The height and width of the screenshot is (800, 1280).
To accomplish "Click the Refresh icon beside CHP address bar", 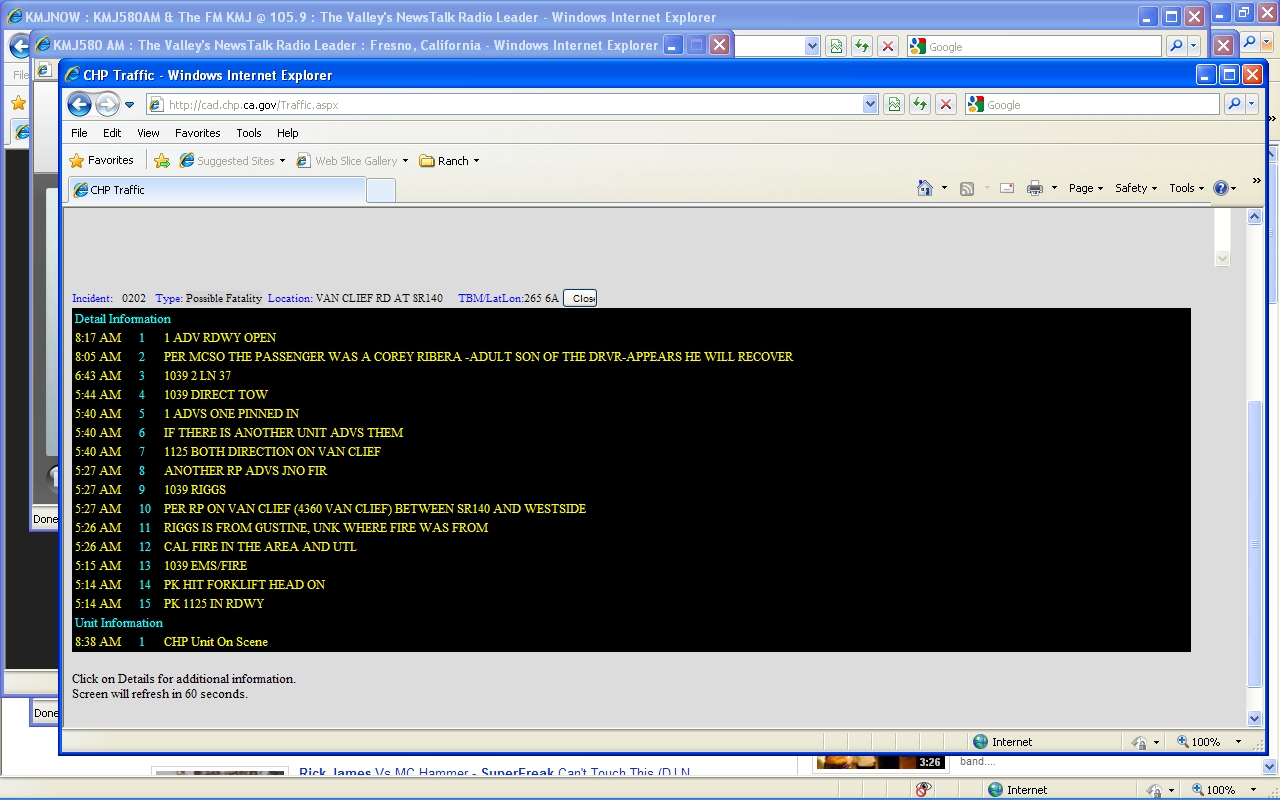I will 919,104.
